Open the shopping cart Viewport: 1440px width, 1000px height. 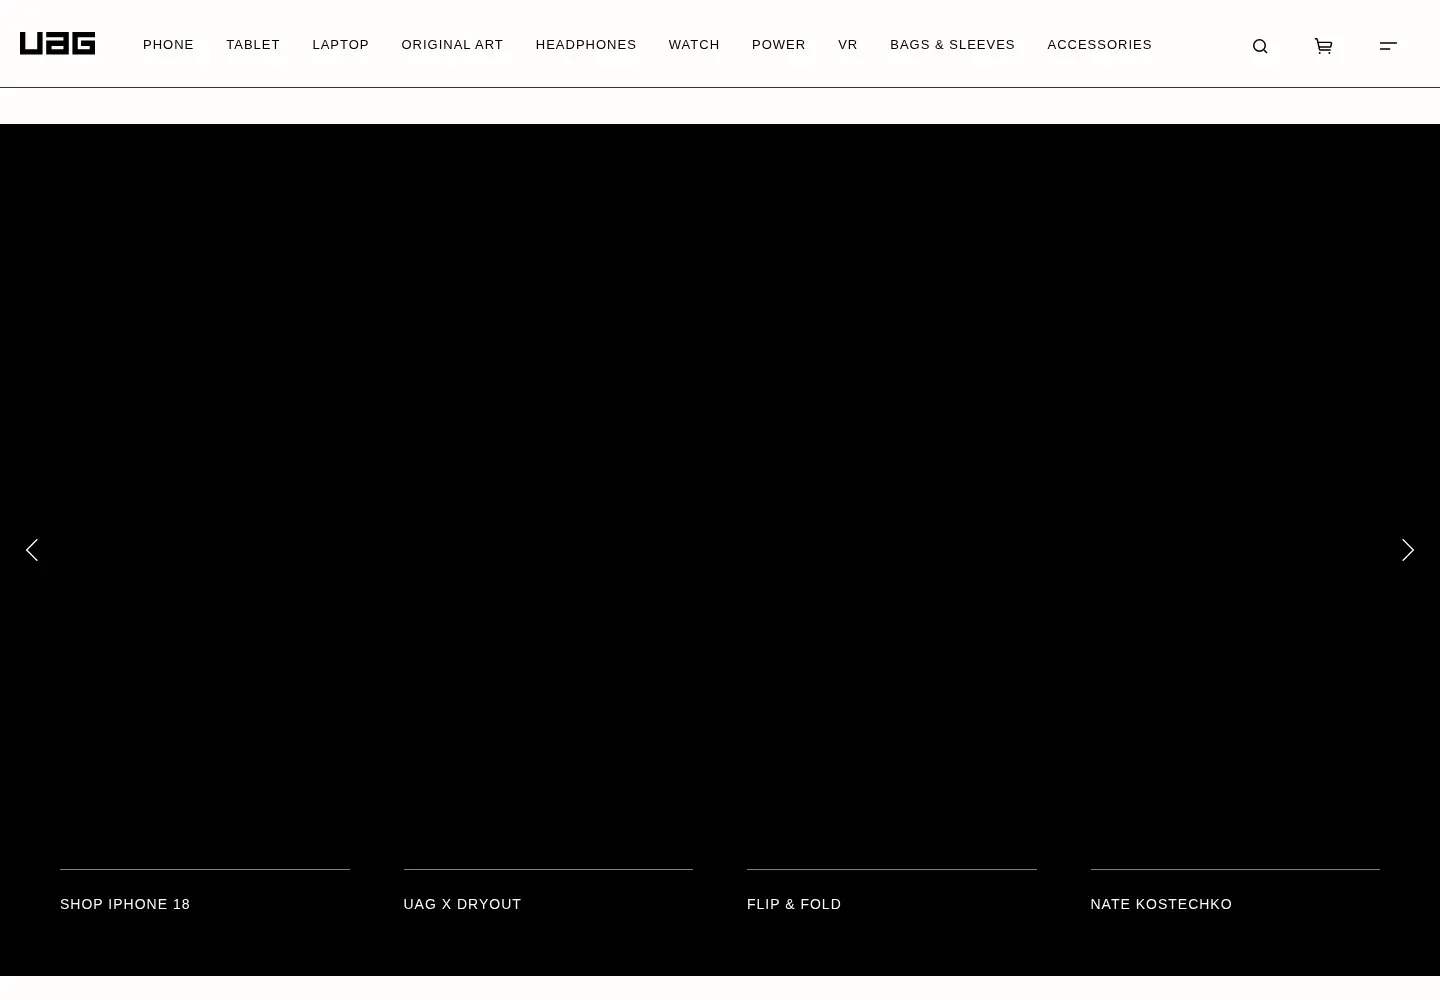point(1323,46)
